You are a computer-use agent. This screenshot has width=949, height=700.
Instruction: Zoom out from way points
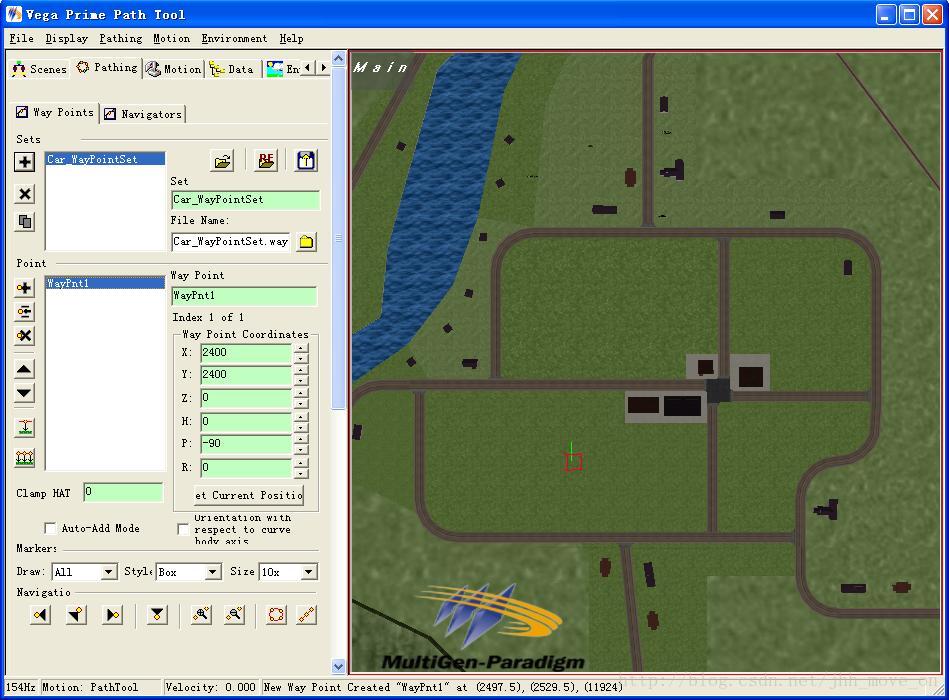(234, 615)
